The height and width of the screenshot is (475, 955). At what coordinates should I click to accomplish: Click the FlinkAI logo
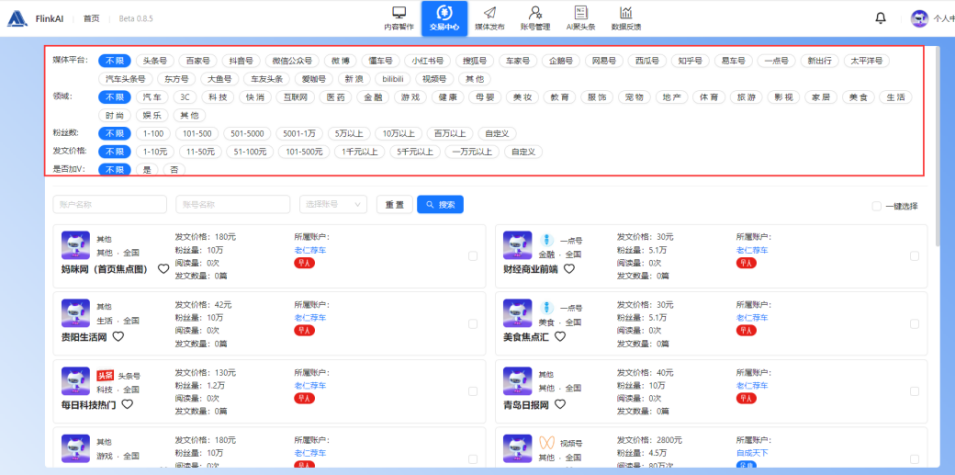tap(18, 18)
